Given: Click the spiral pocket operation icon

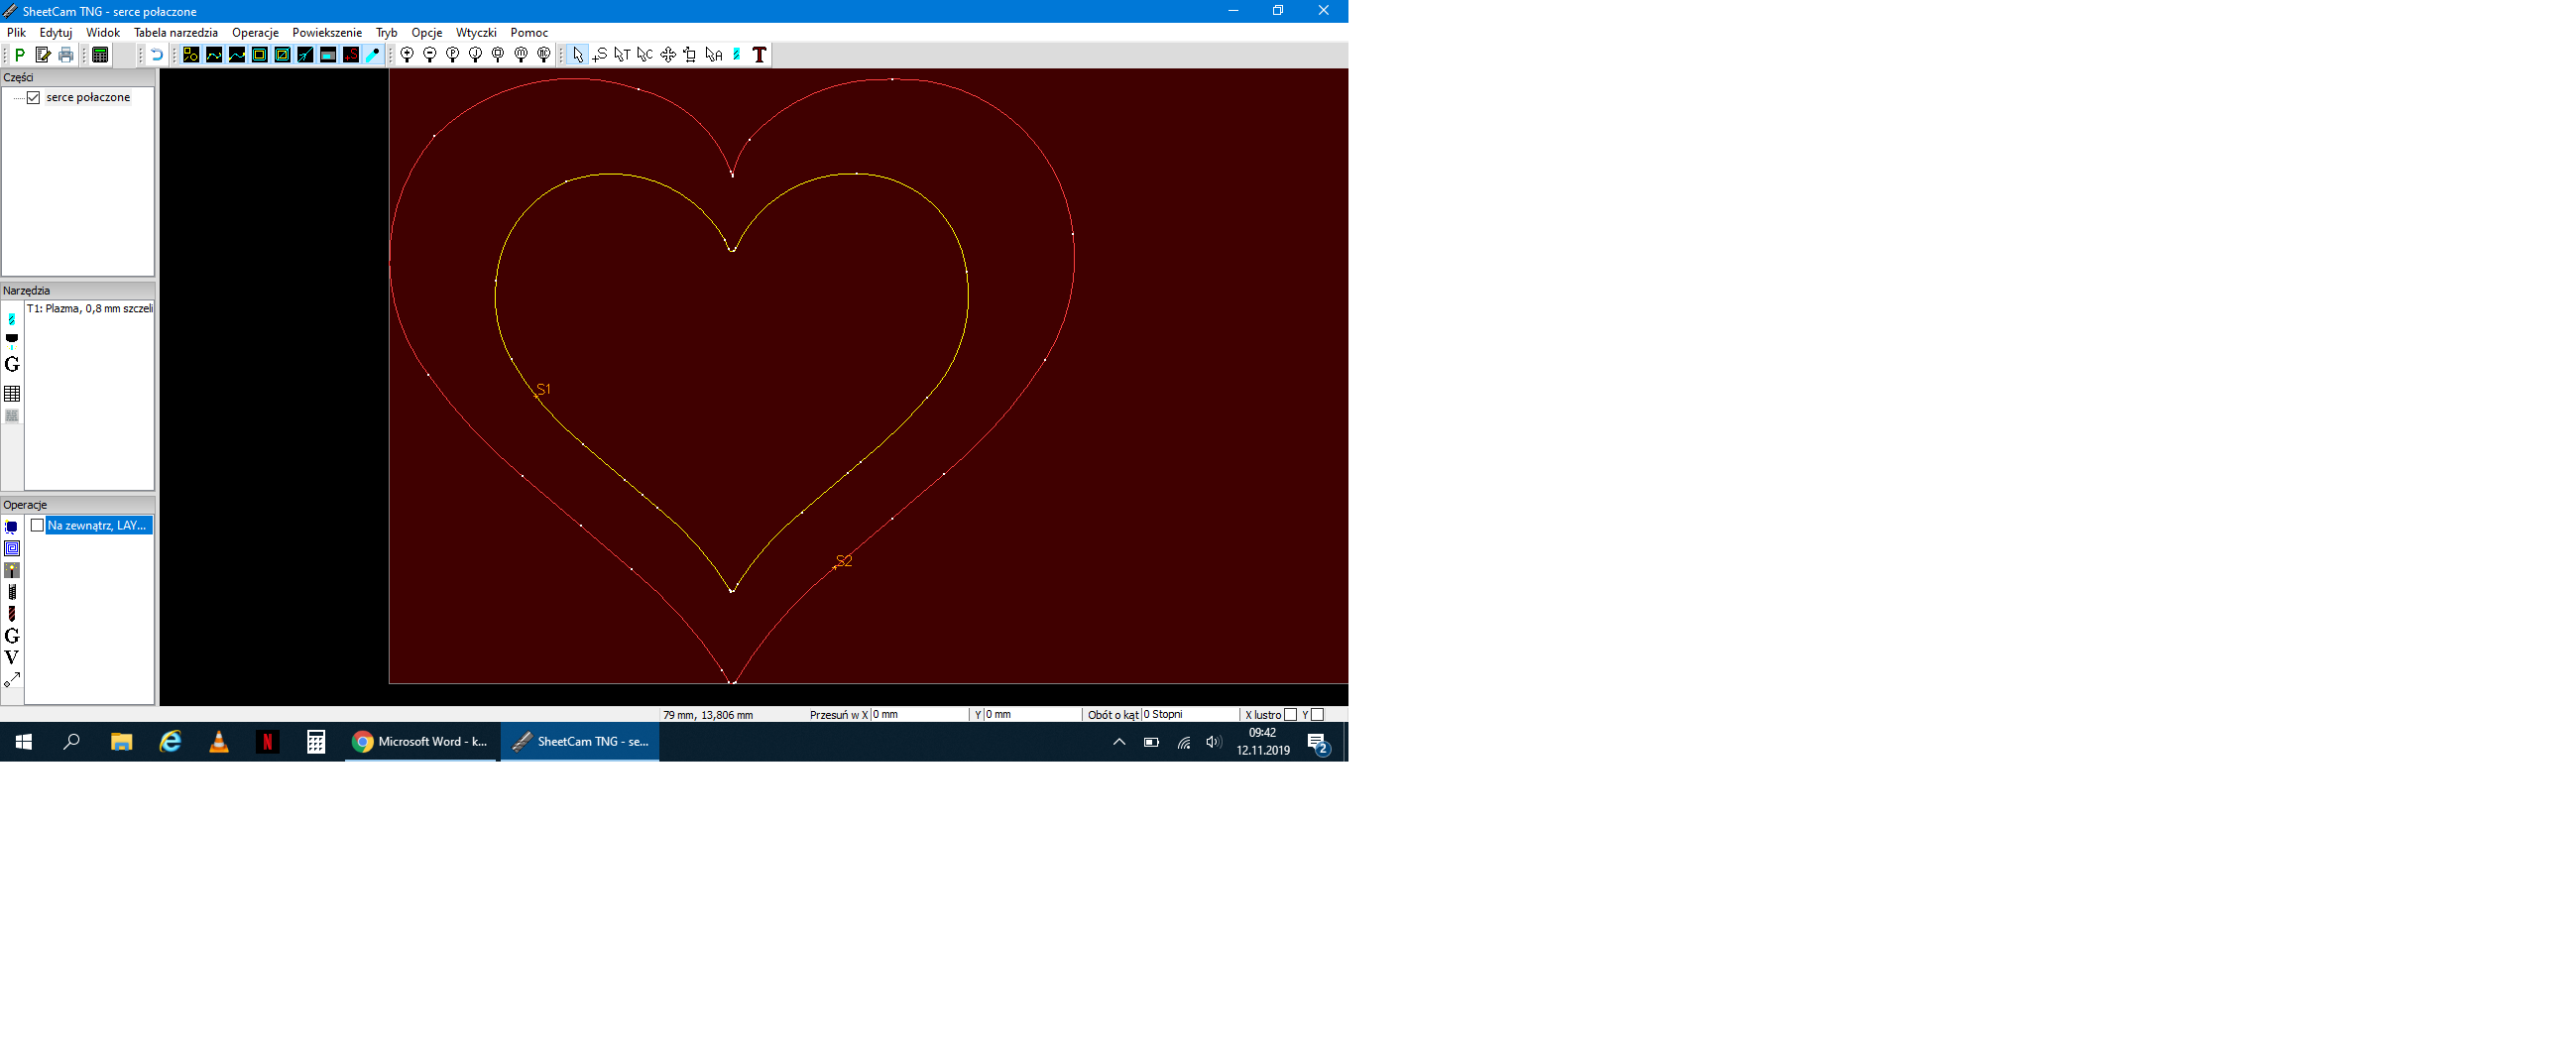Looking at the screenshot, I should click(12, 548).
